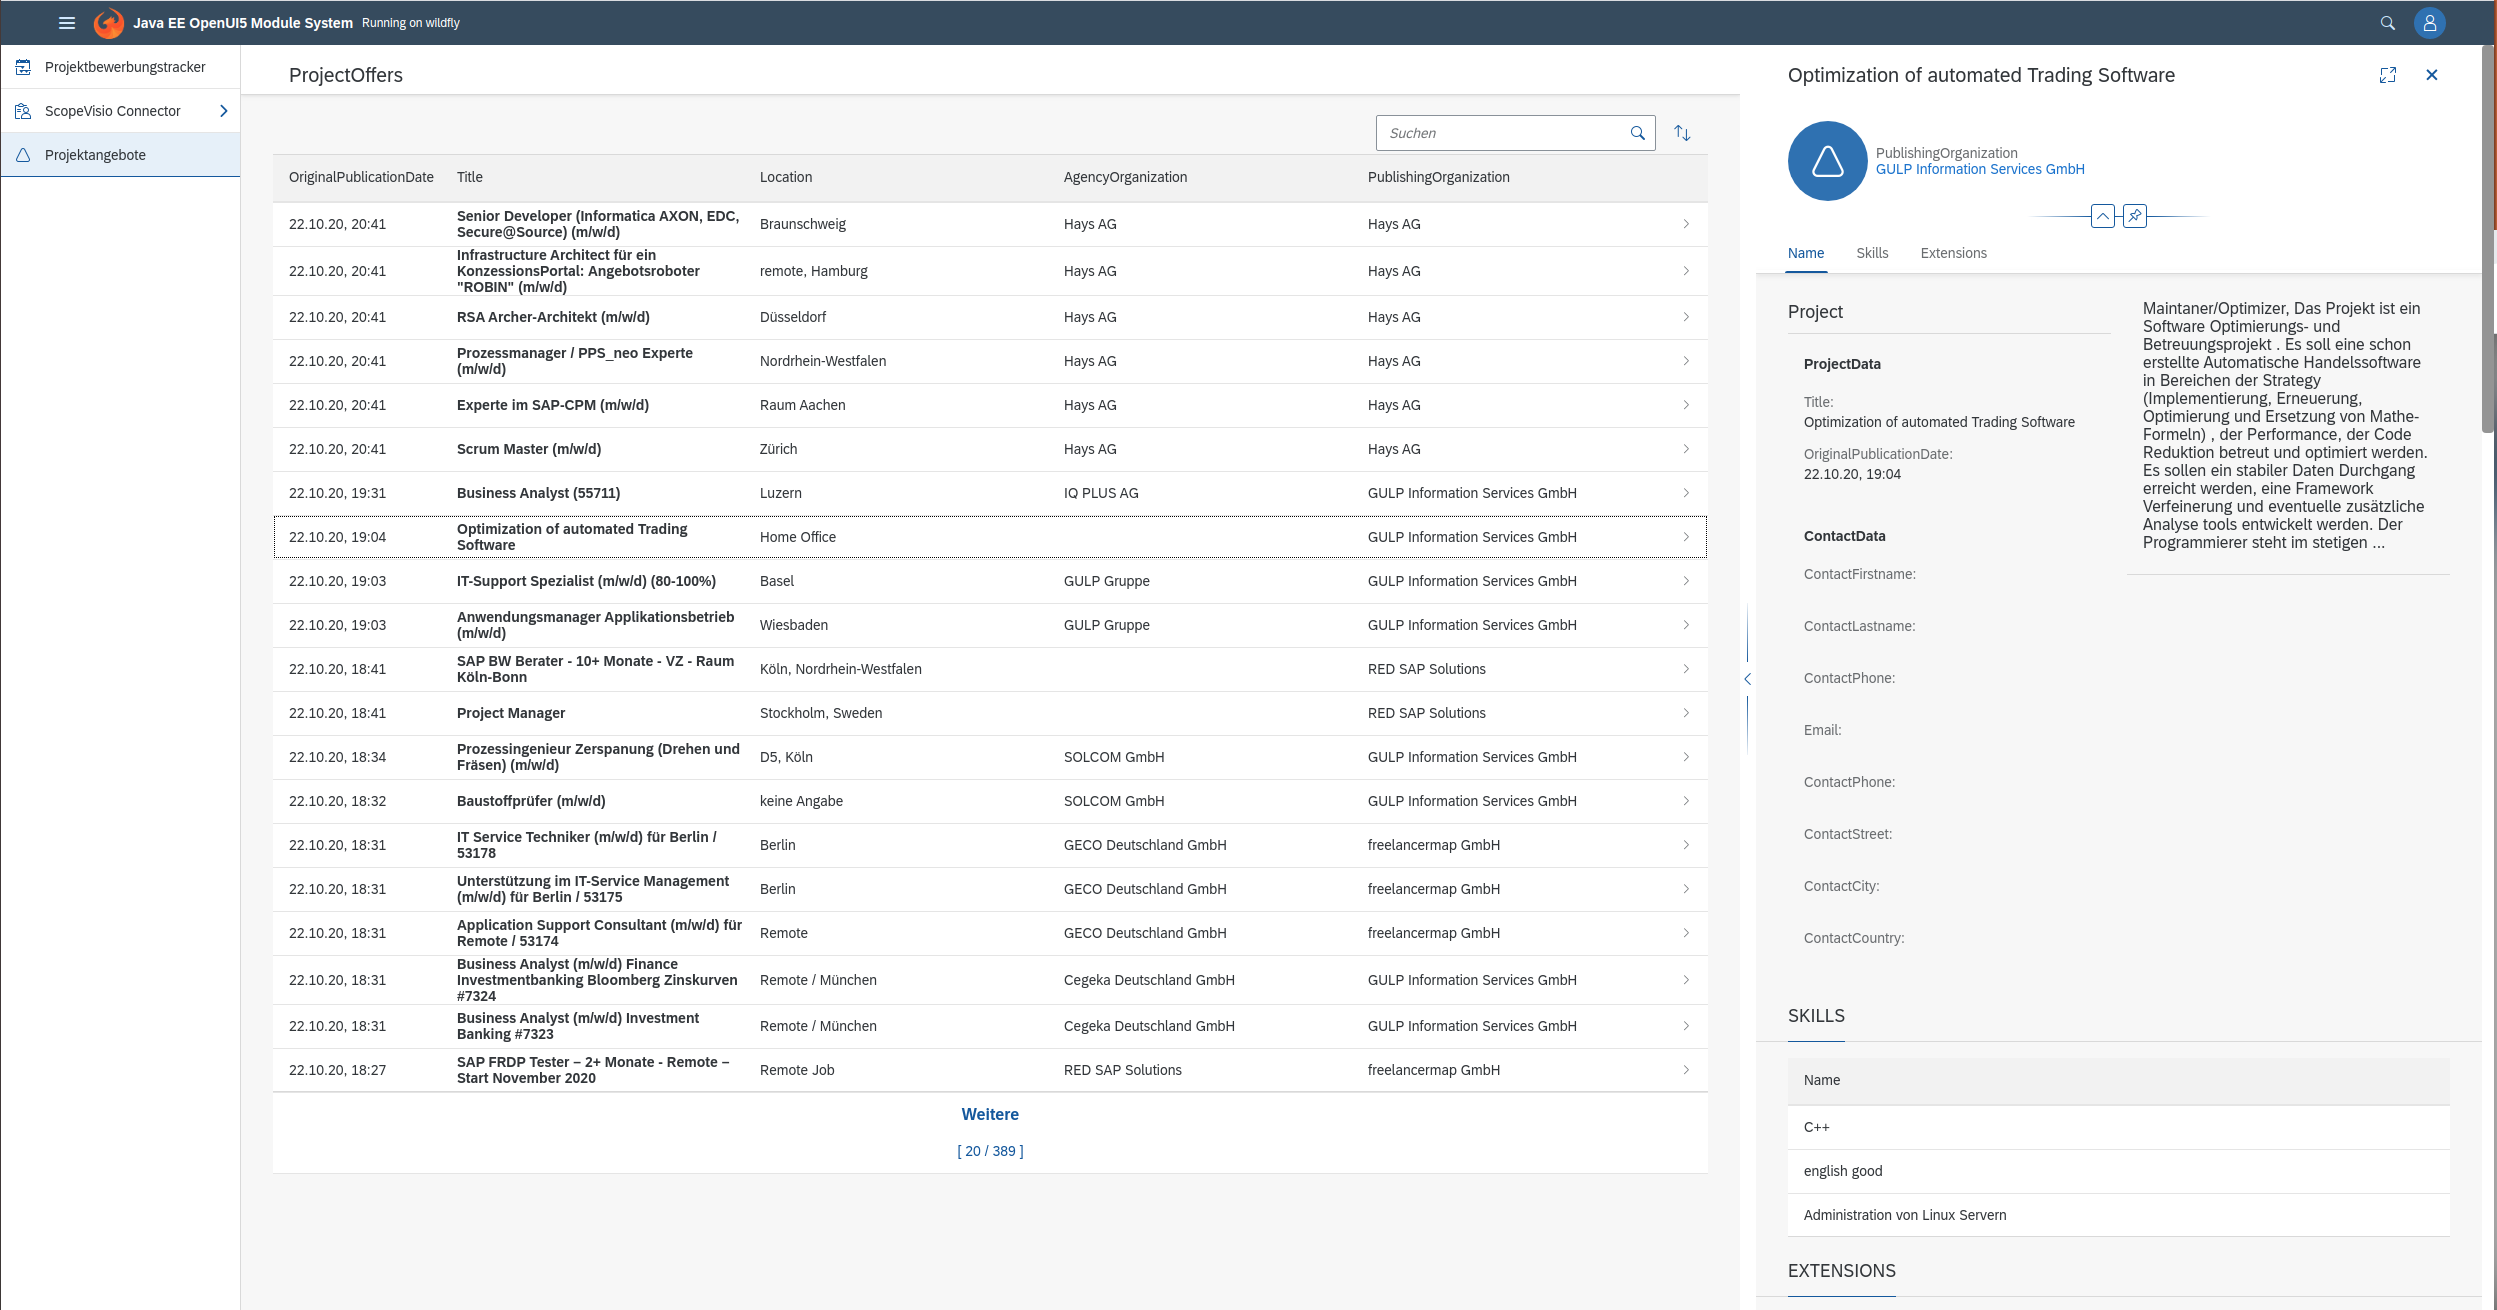Switch to the Extensions tab
This screenshot has width=2497, height=1310.
tap(1952, 253)
